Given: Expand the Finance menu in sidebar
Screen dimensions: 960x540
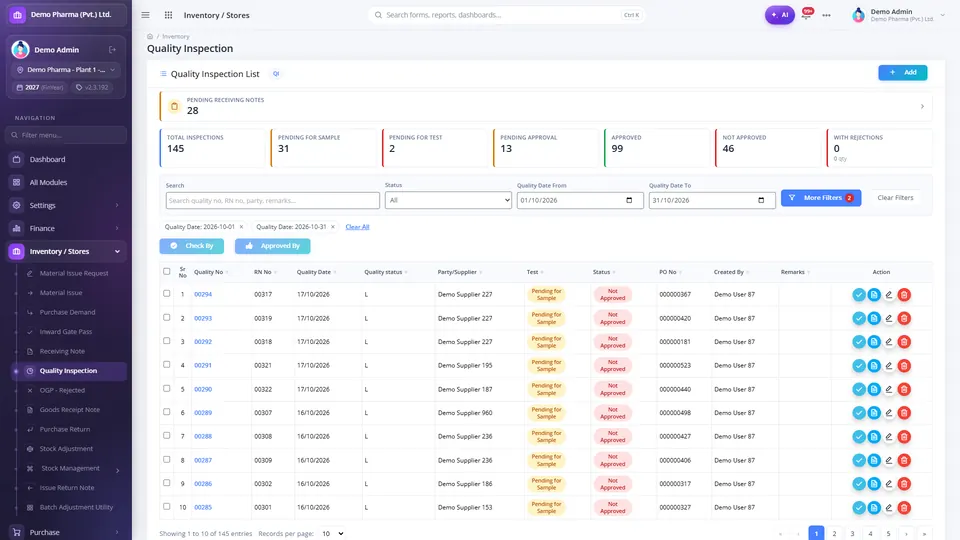Looking at the screenshot, I should pyautogui.click(x=66, y=228).
